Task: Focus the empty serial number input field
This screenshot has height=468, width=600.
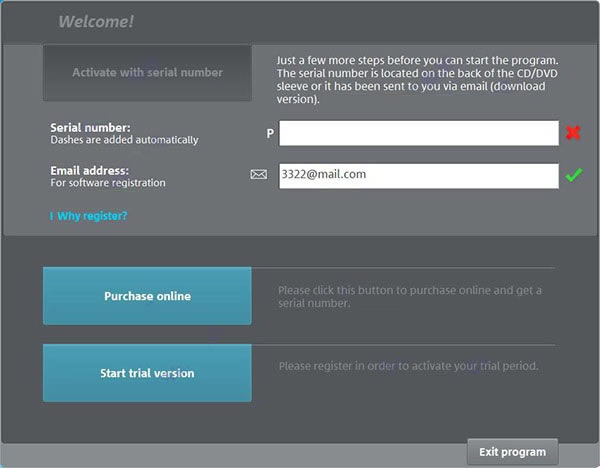Action: pyautogui.click(x=418, y=133)
